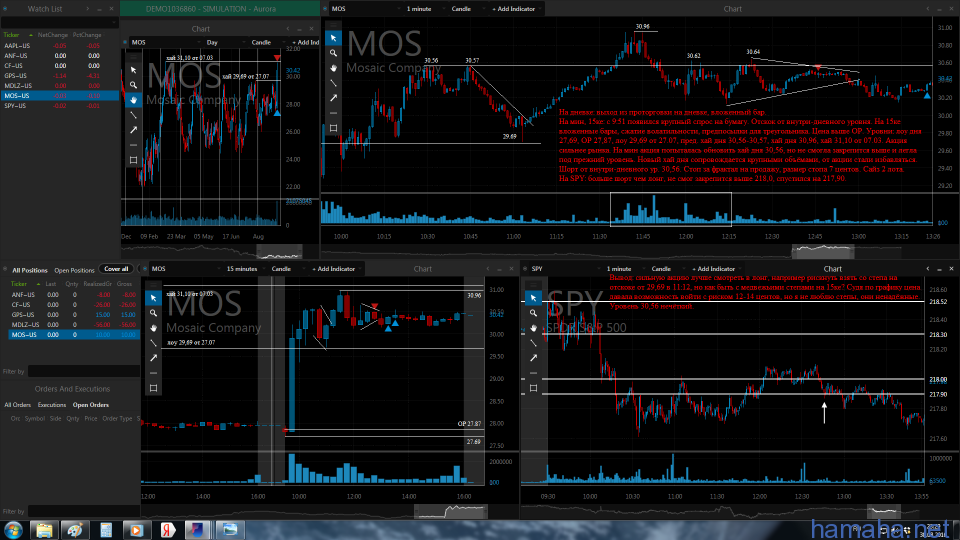Choose the magnifier tool in SPY chart
The image size is (960, 540).
(533, 313)
